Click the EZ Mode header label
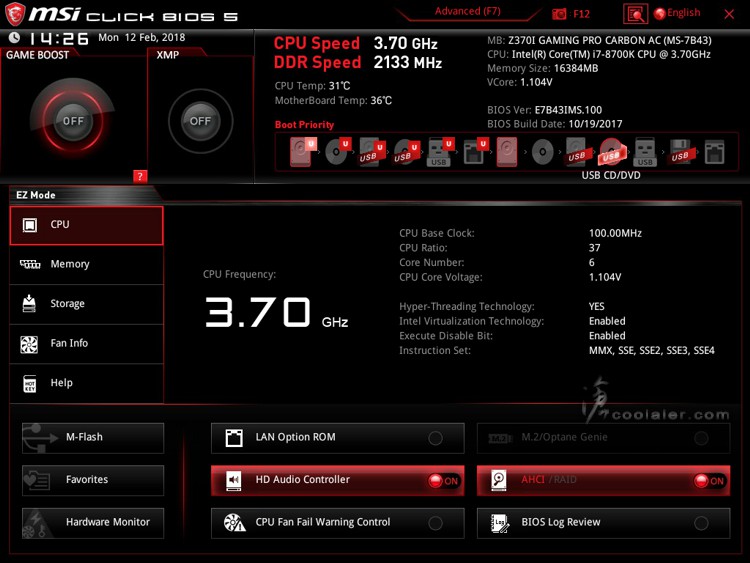The height and width of the screenshot is (563, 750). tap(35, 195)
